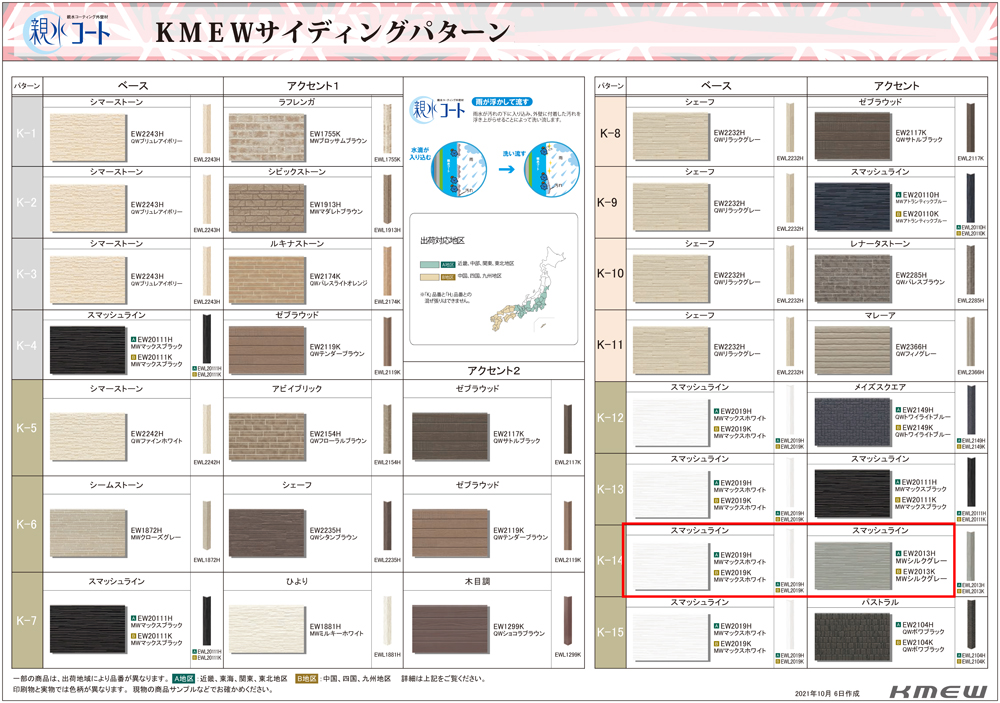Click the K-15 pattern label
The height and width of the screenshot is (703, 1000).
pyautogui.click(x=610, y=632)
